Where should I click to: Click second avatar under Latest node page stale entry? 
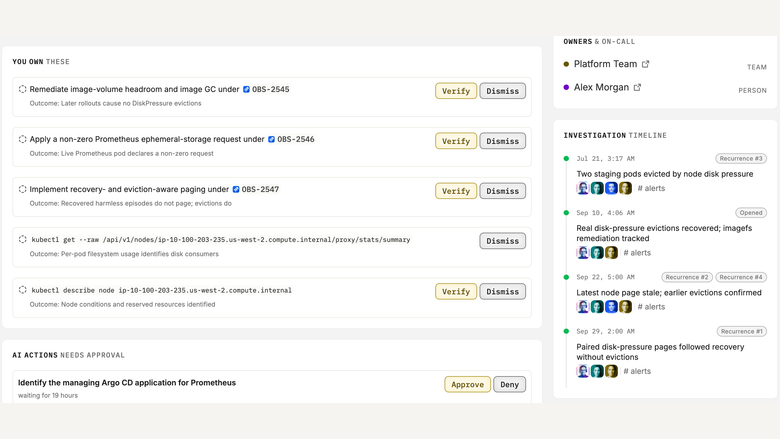tap(597, 307)
